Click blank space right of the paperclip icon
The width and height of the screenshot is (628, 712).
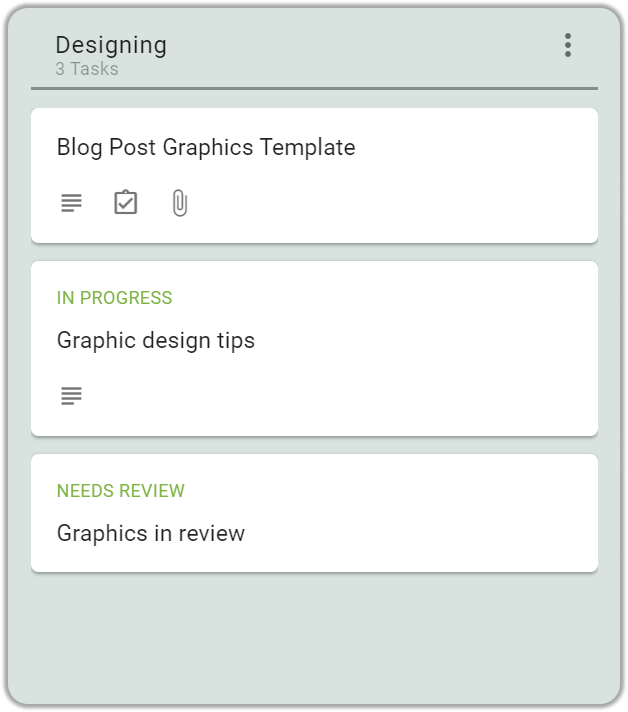point(391,203)
